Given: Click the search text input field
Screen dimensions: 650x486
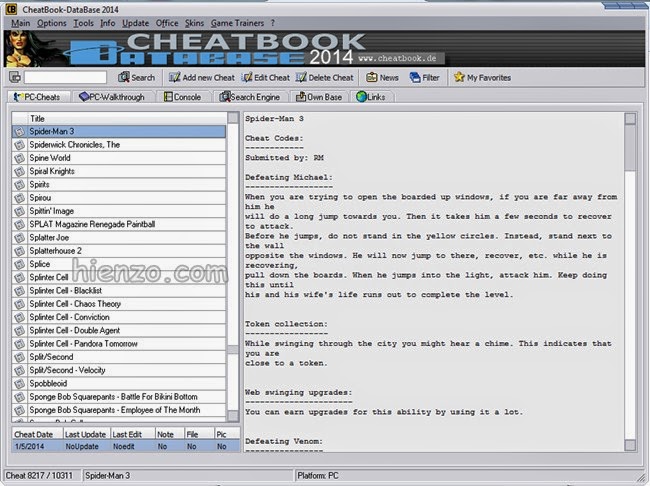Looking at the screenshot, I should click(x=65, y=77).
